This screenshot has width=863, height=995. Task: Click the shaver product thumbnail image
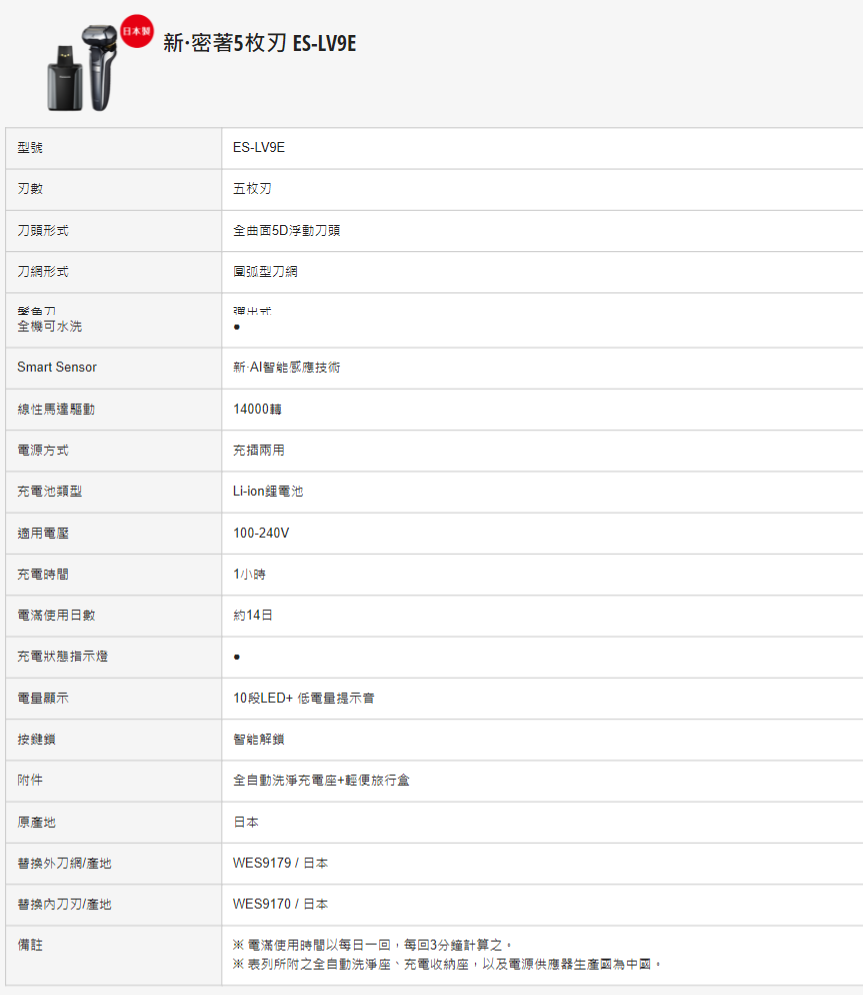(82, 68)
